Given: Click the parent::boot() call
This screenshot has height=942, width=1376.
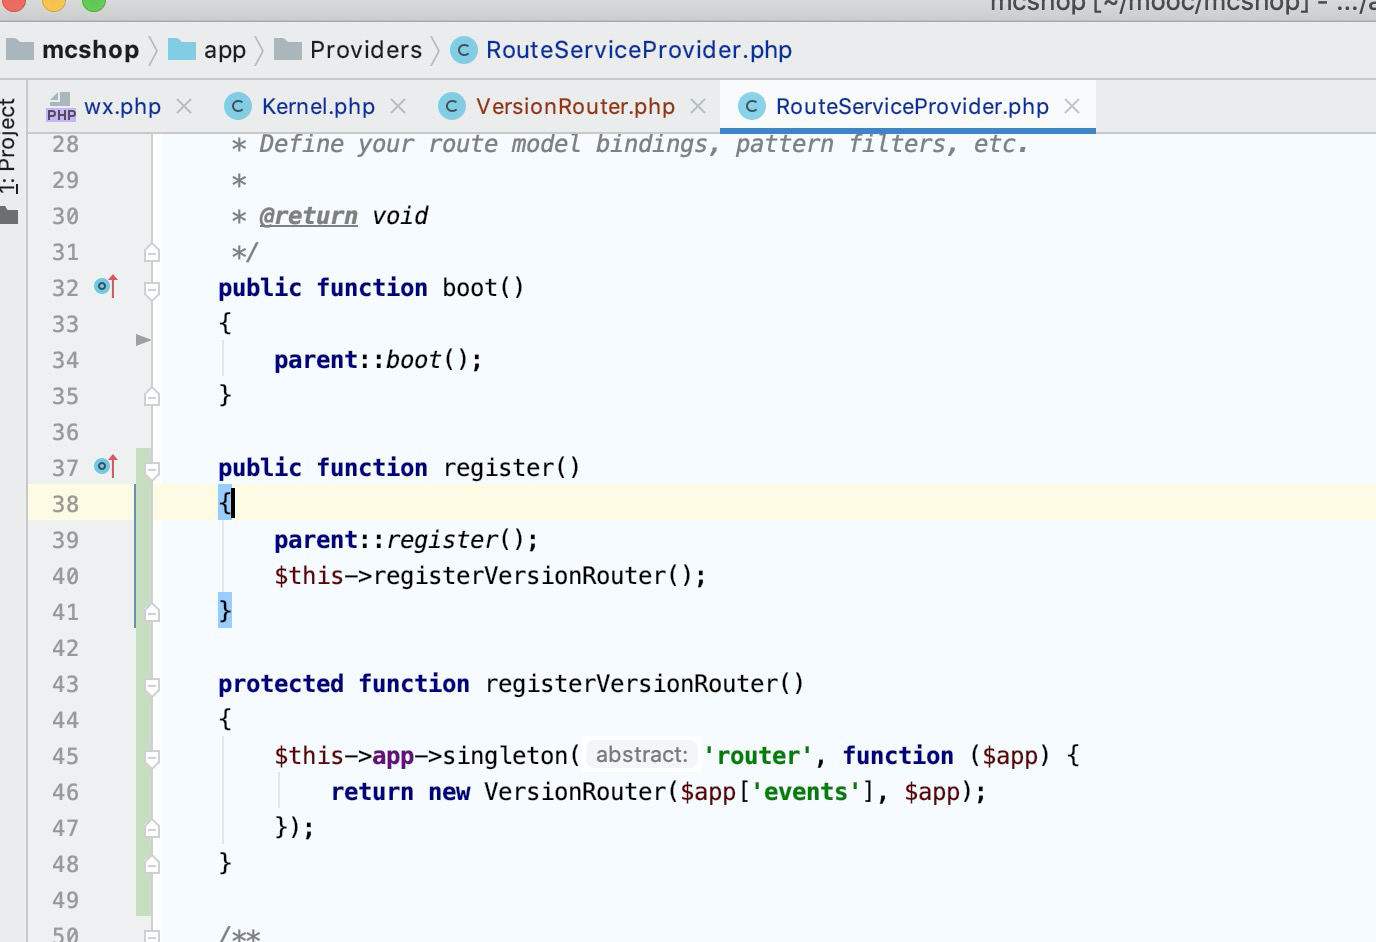Looking at the screenshot, I should tap(378, 360).
